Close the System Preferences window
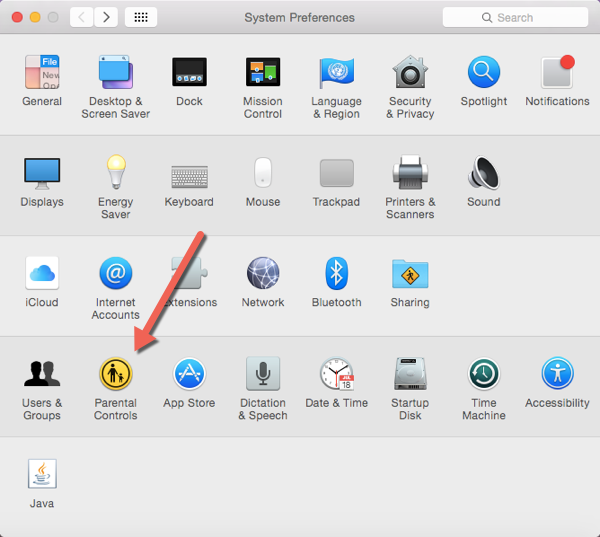This screenshot has height=537, width=600. [17, 17]
